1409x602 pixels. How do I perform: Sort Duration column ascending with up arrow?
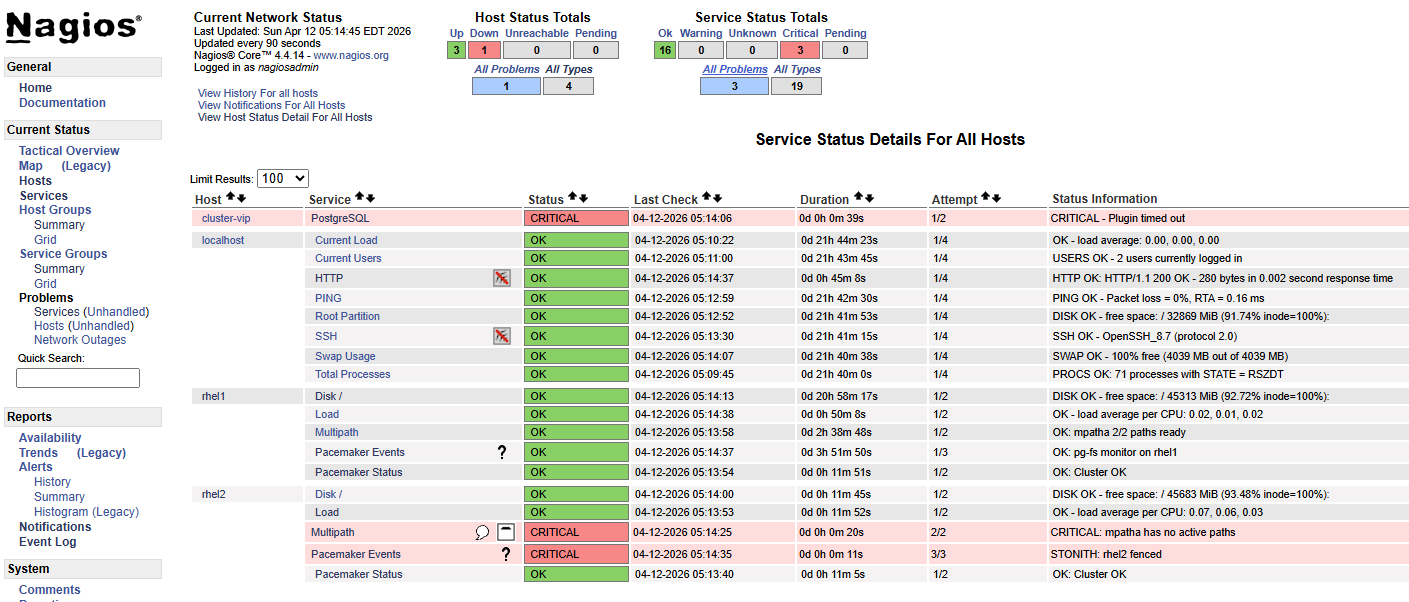click(x=858, y=199)
